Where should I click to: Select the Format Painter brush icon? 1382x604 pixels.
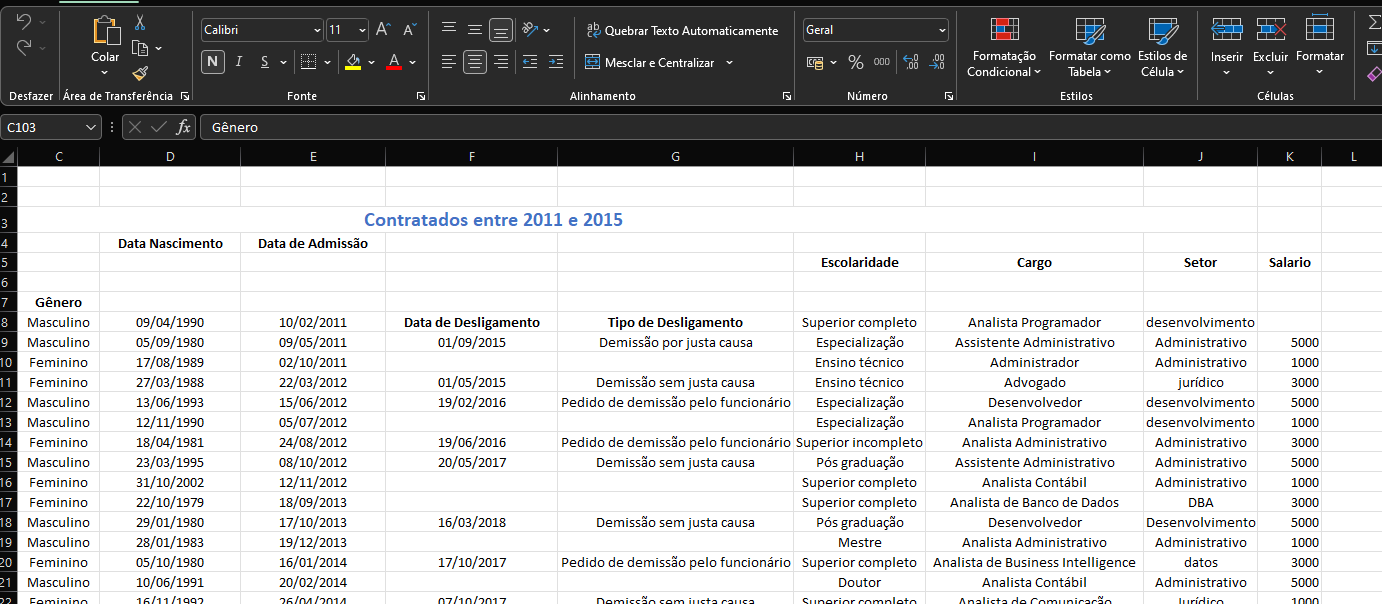click(140, 73)
